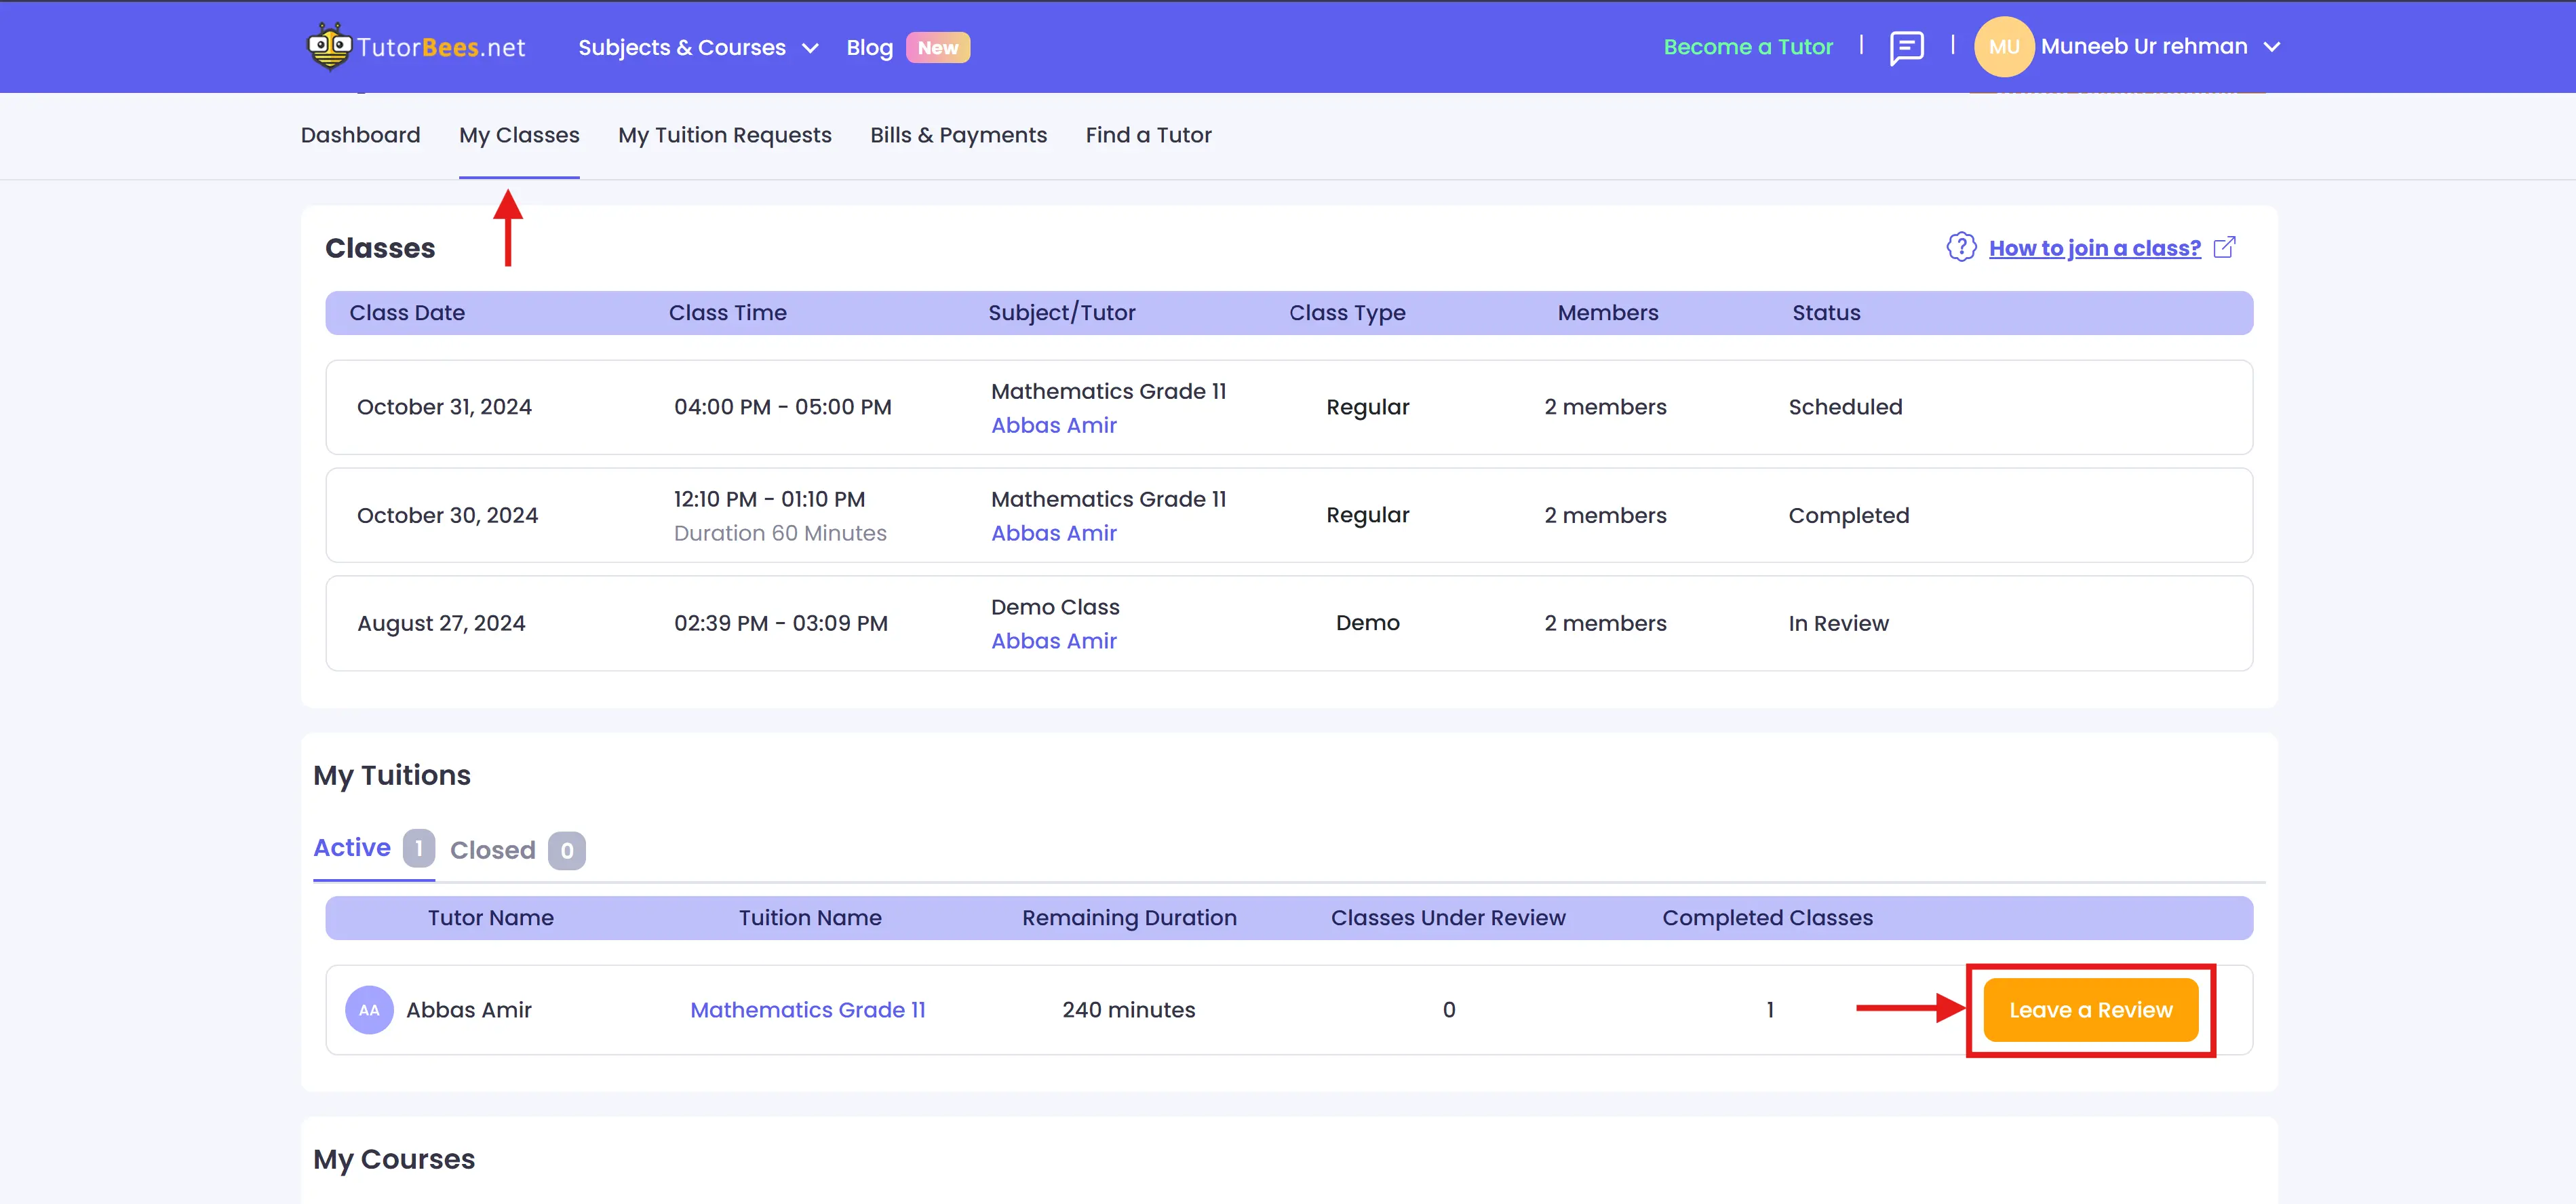Open How to join a class link
2576x1204 pixels.
point(2094,248)
